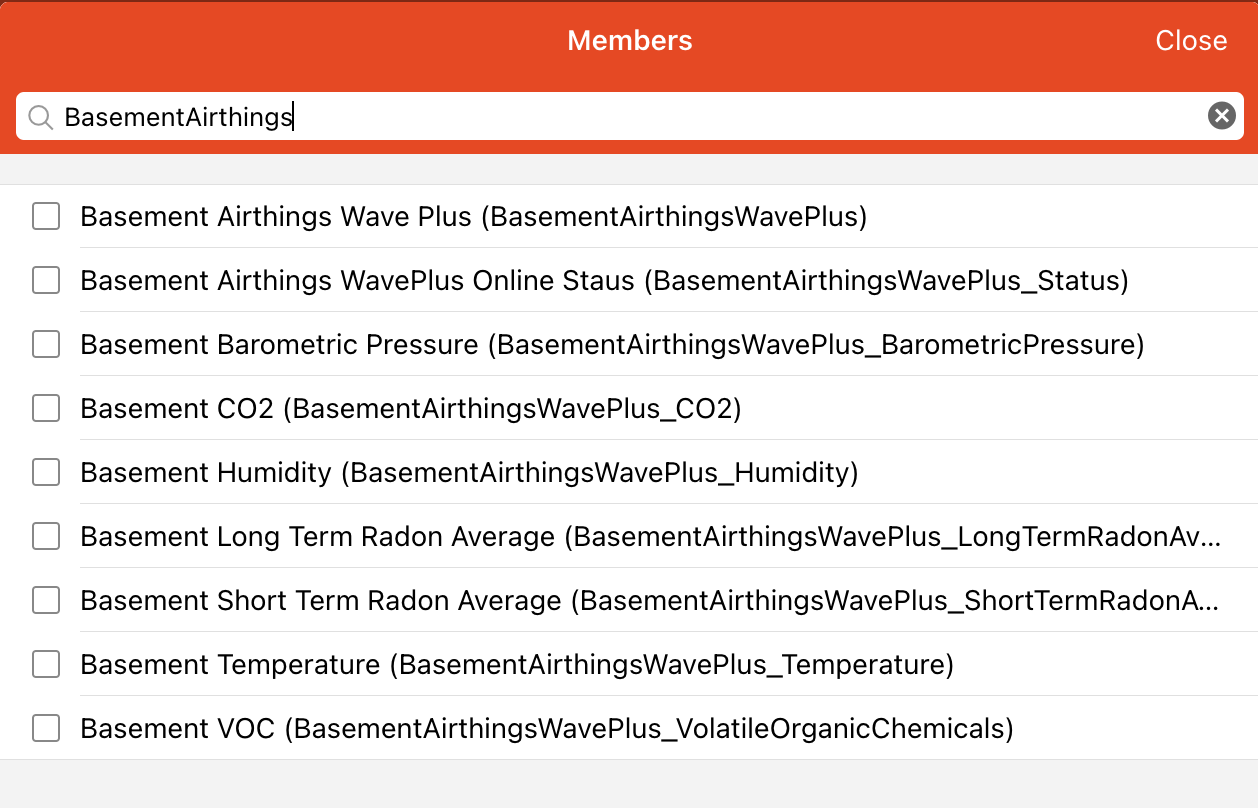Select the Basement VOC checkbox
This screenshot has width=1258, height=808.
coord(46,728)
